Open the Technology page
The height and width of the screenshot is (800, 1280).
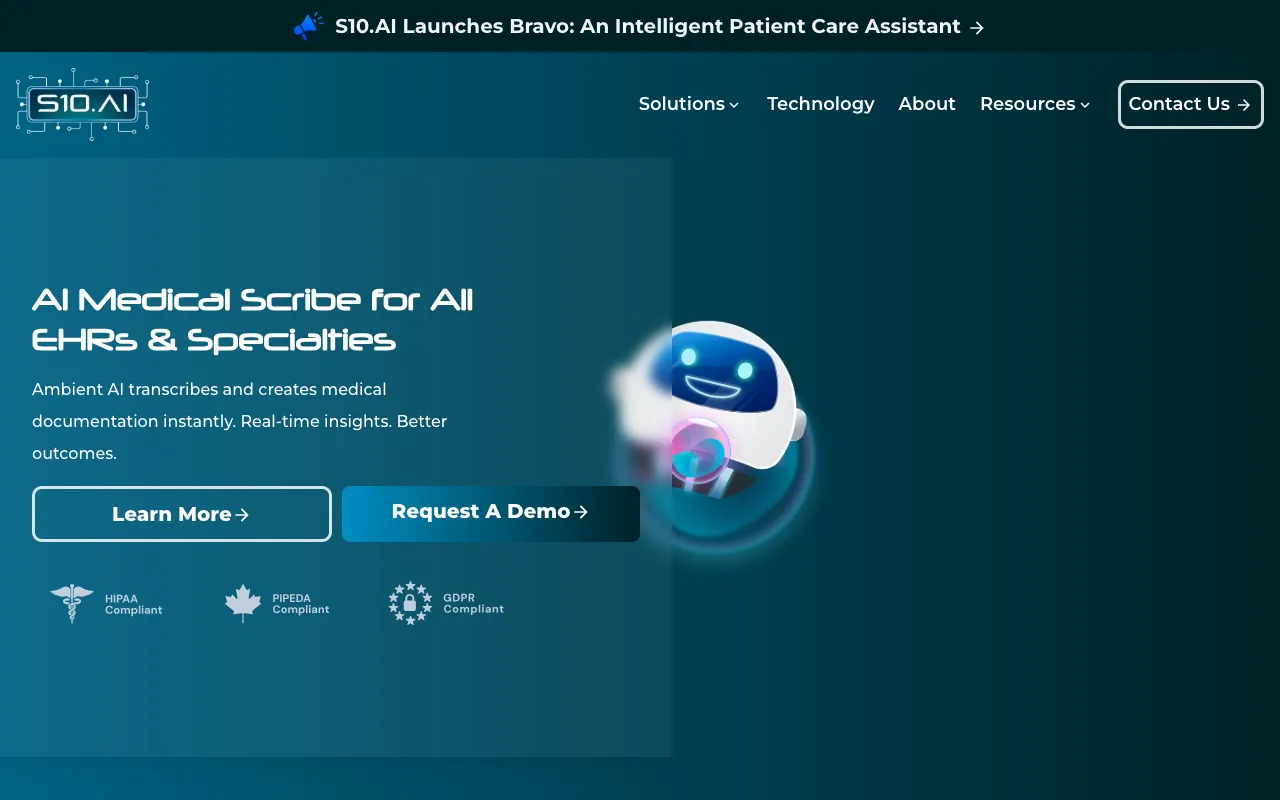click(x=820, y=104)
